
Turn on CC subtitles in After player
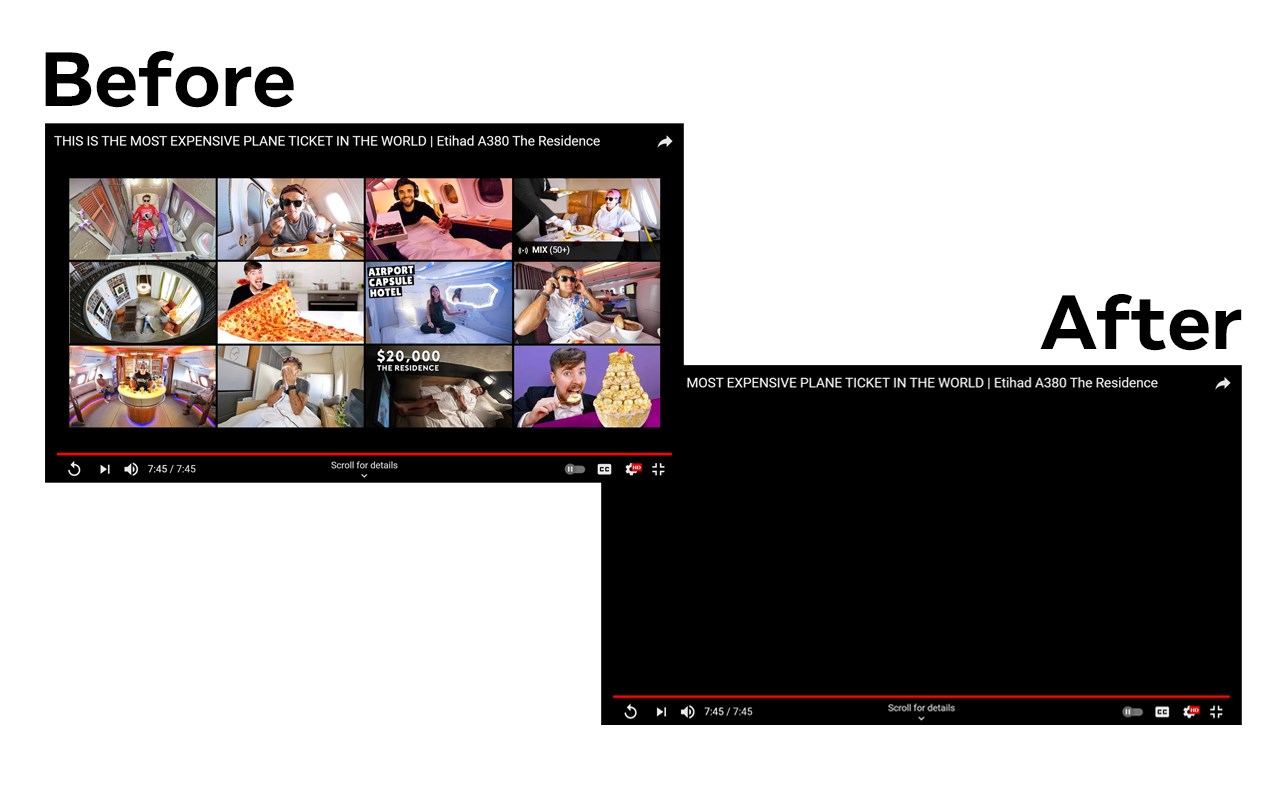tap(1162, 712)
